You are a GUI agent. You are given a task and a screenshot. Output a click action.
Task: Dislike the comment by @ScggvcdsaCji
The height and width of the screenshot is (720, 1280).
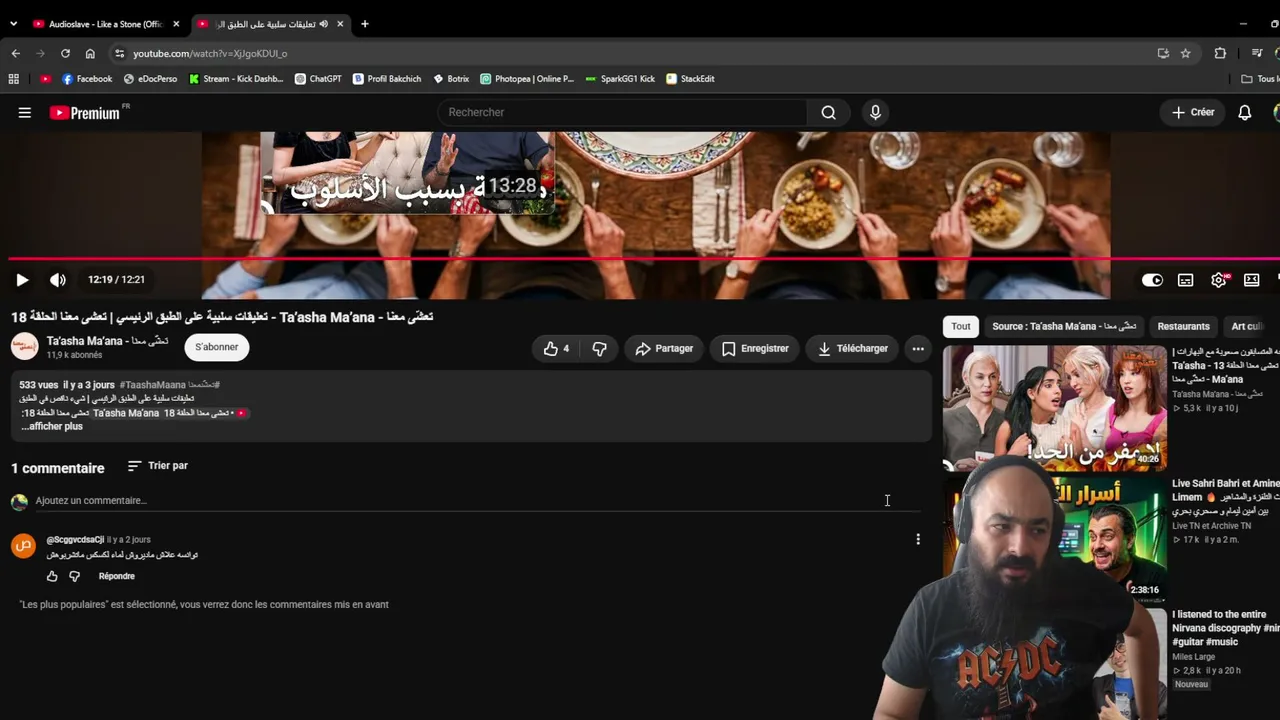[x=74, y=576]
